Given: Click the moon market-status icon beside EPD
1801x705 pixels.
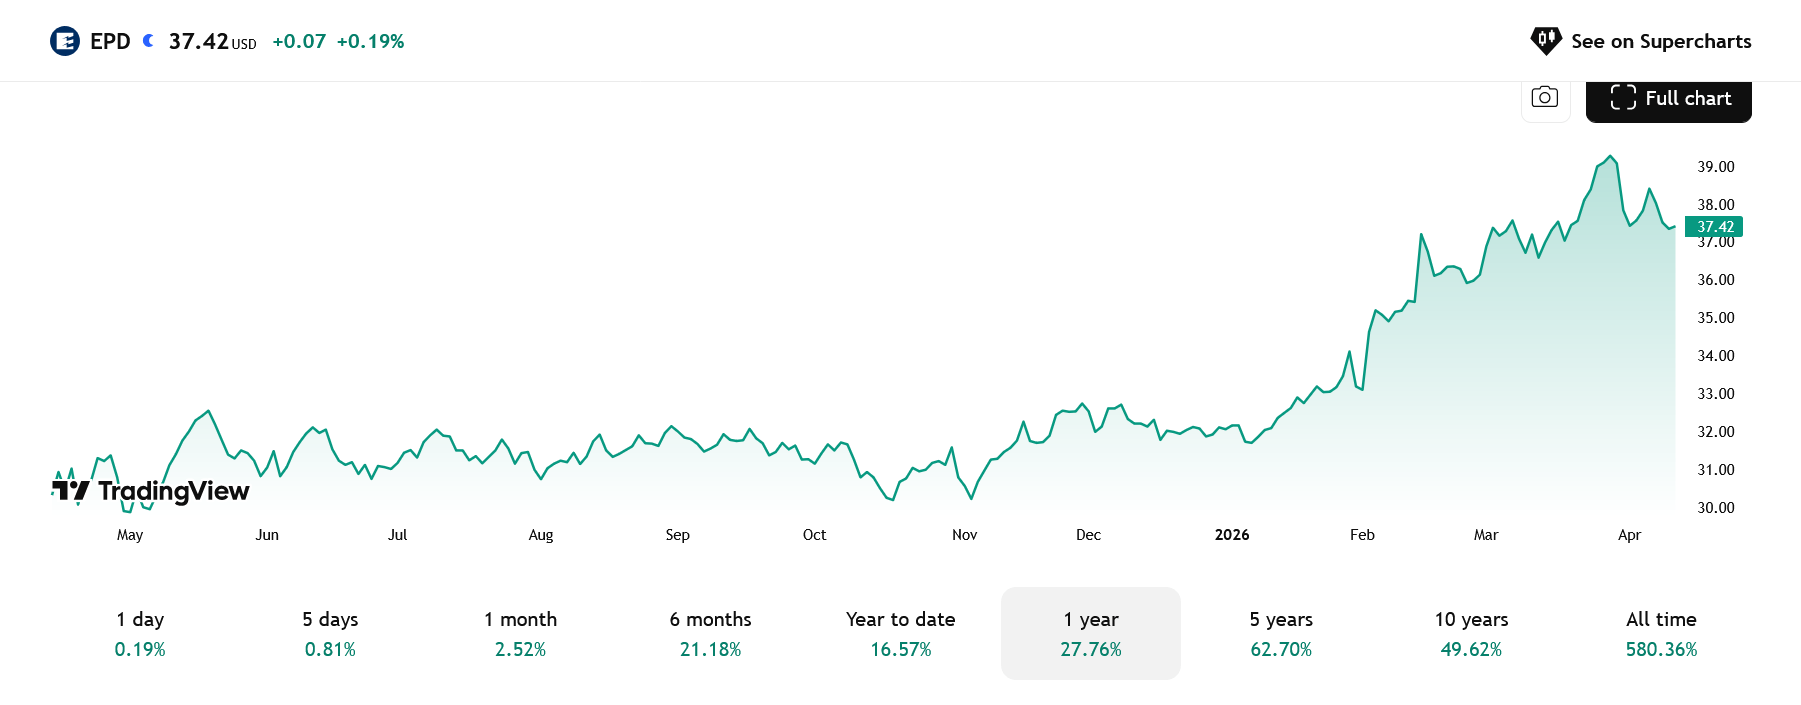Looking at the screenshot, I should (x=149, y=41).
